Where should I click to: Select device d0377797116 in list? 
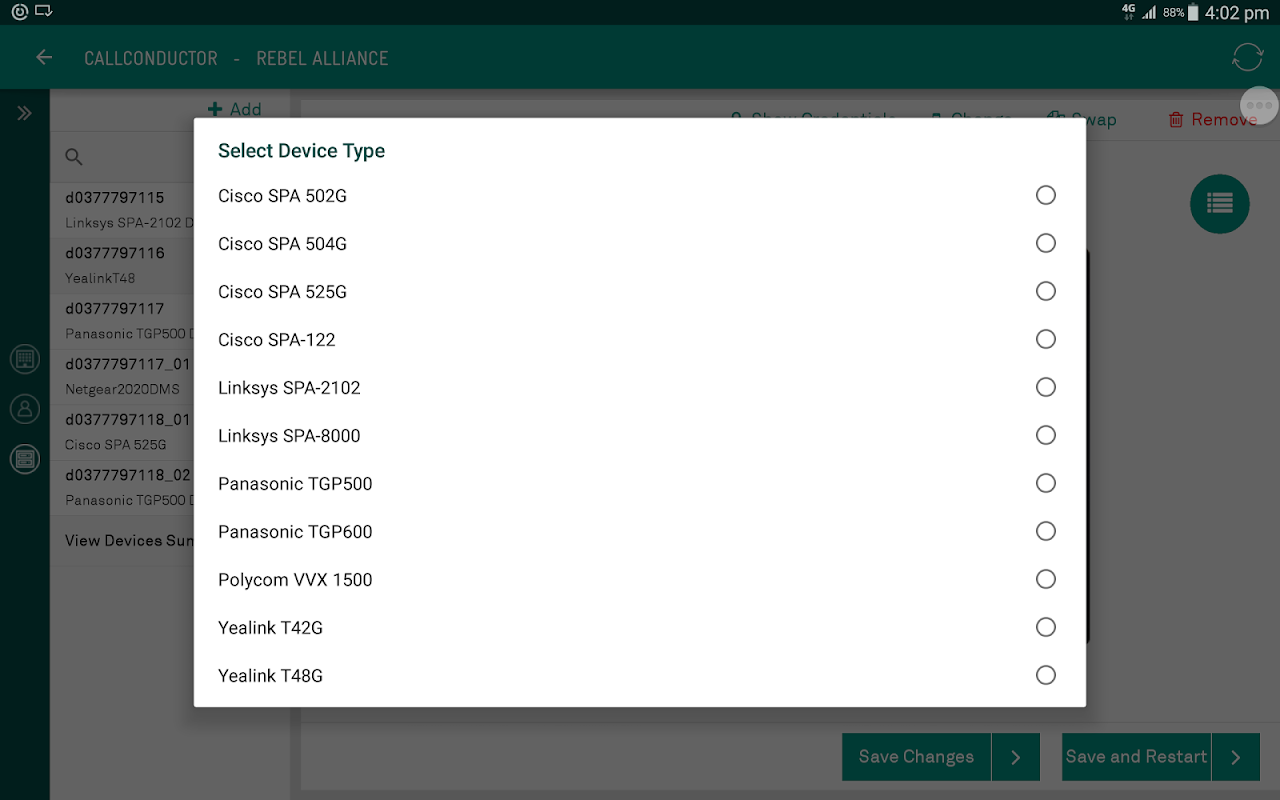pos(122,265)
